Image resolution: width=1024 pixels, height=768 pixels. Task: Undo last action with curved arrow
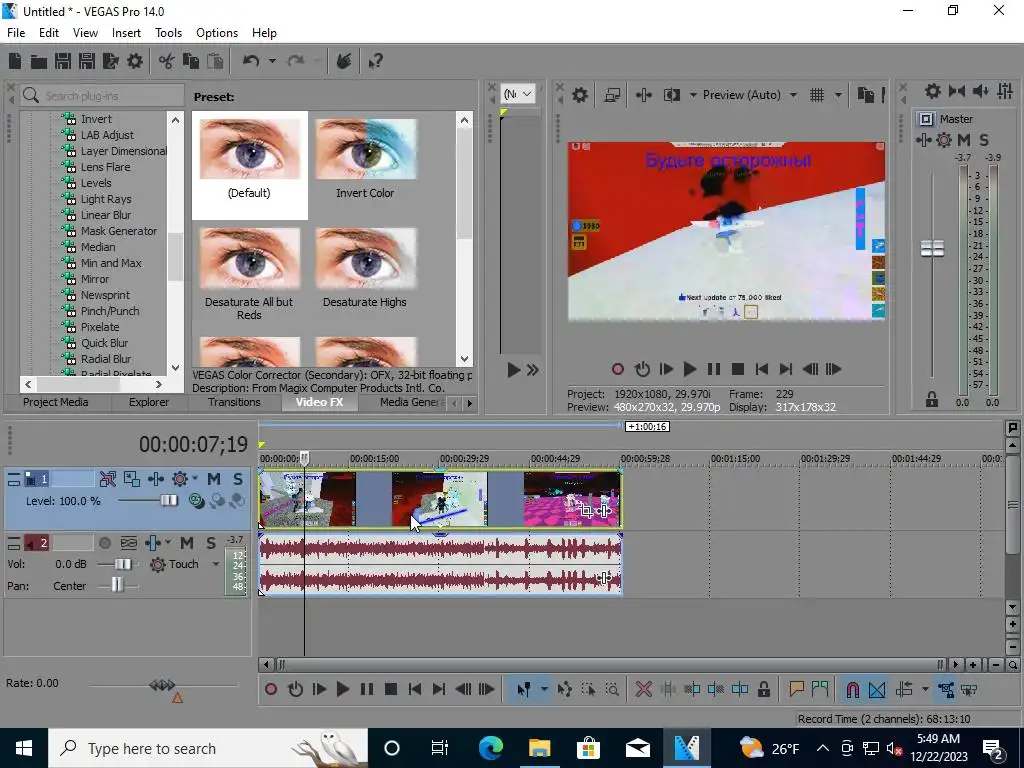click(251, 61)
